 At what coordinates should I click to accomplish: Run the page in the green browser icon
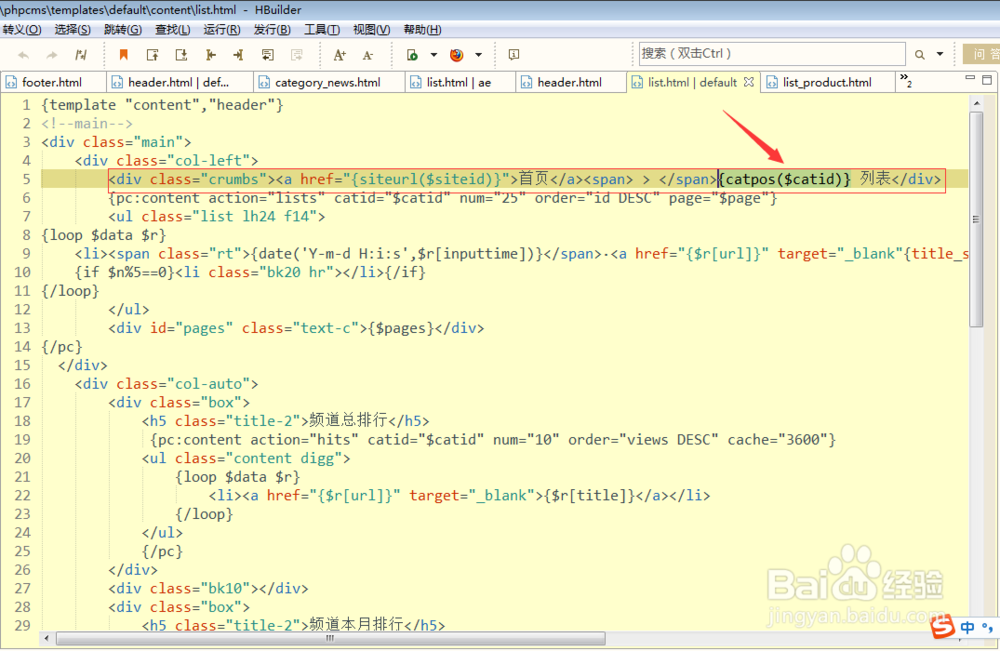click(x=413, y=55)
